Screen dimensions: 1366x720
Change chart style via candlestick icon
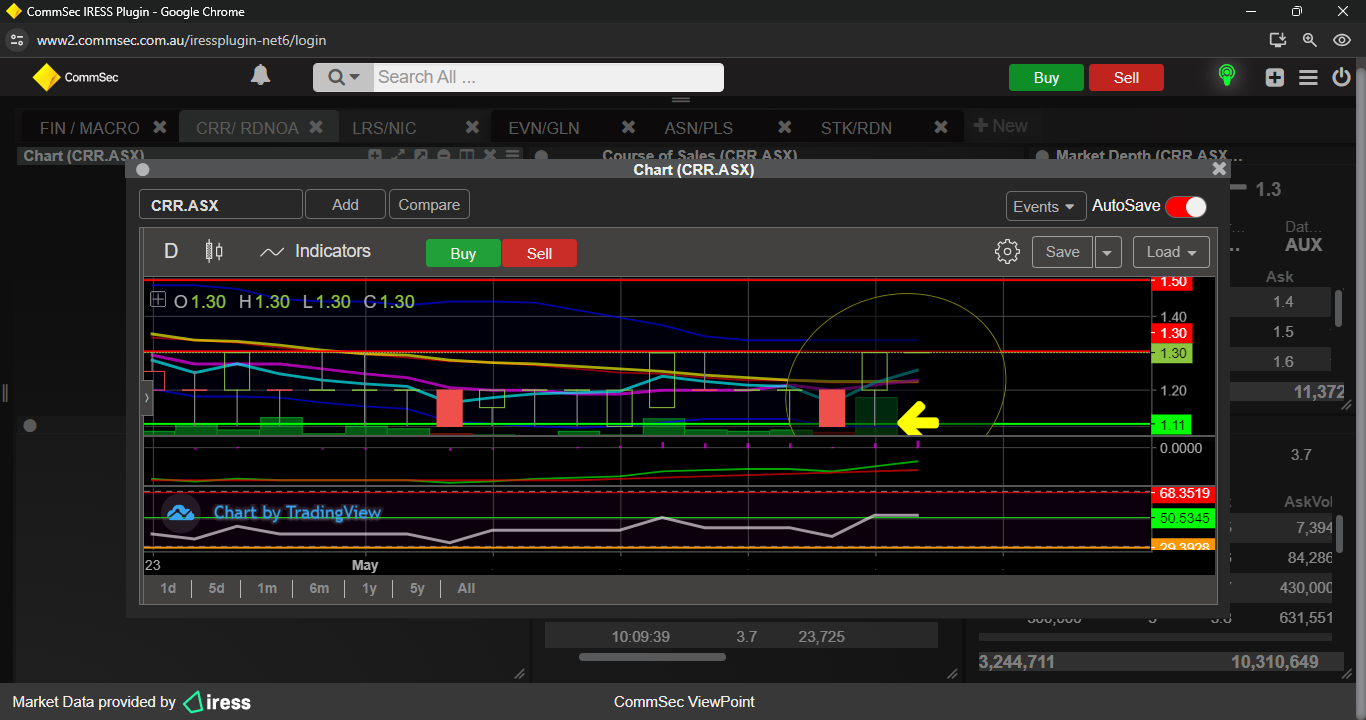click(x=214, y=251)
